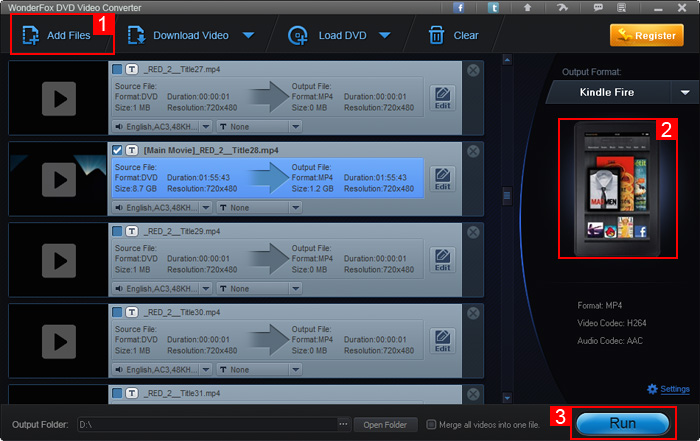Click the Kindle Fire device thumbnail
The height and width of the screenshot is (441, 700).
point(617,188)
